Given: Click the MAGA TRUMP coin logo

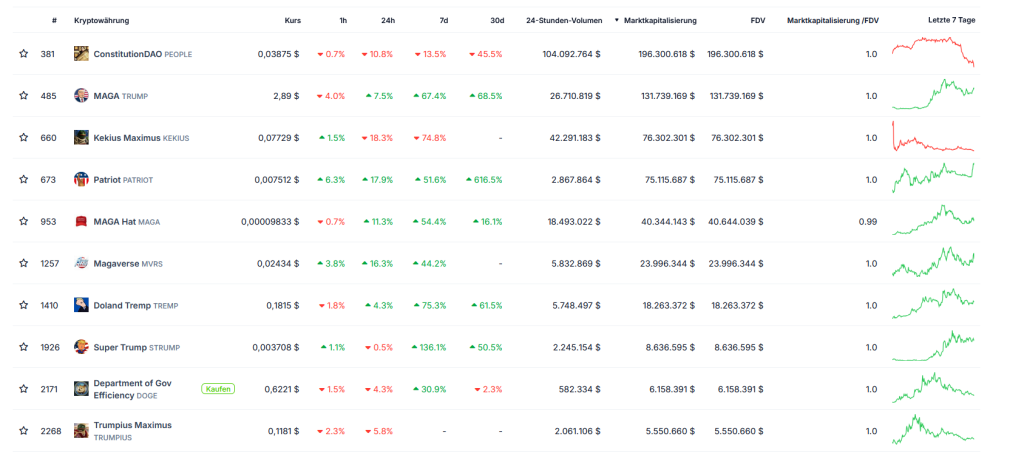Looking at the screenshot, I should point(81,96).
